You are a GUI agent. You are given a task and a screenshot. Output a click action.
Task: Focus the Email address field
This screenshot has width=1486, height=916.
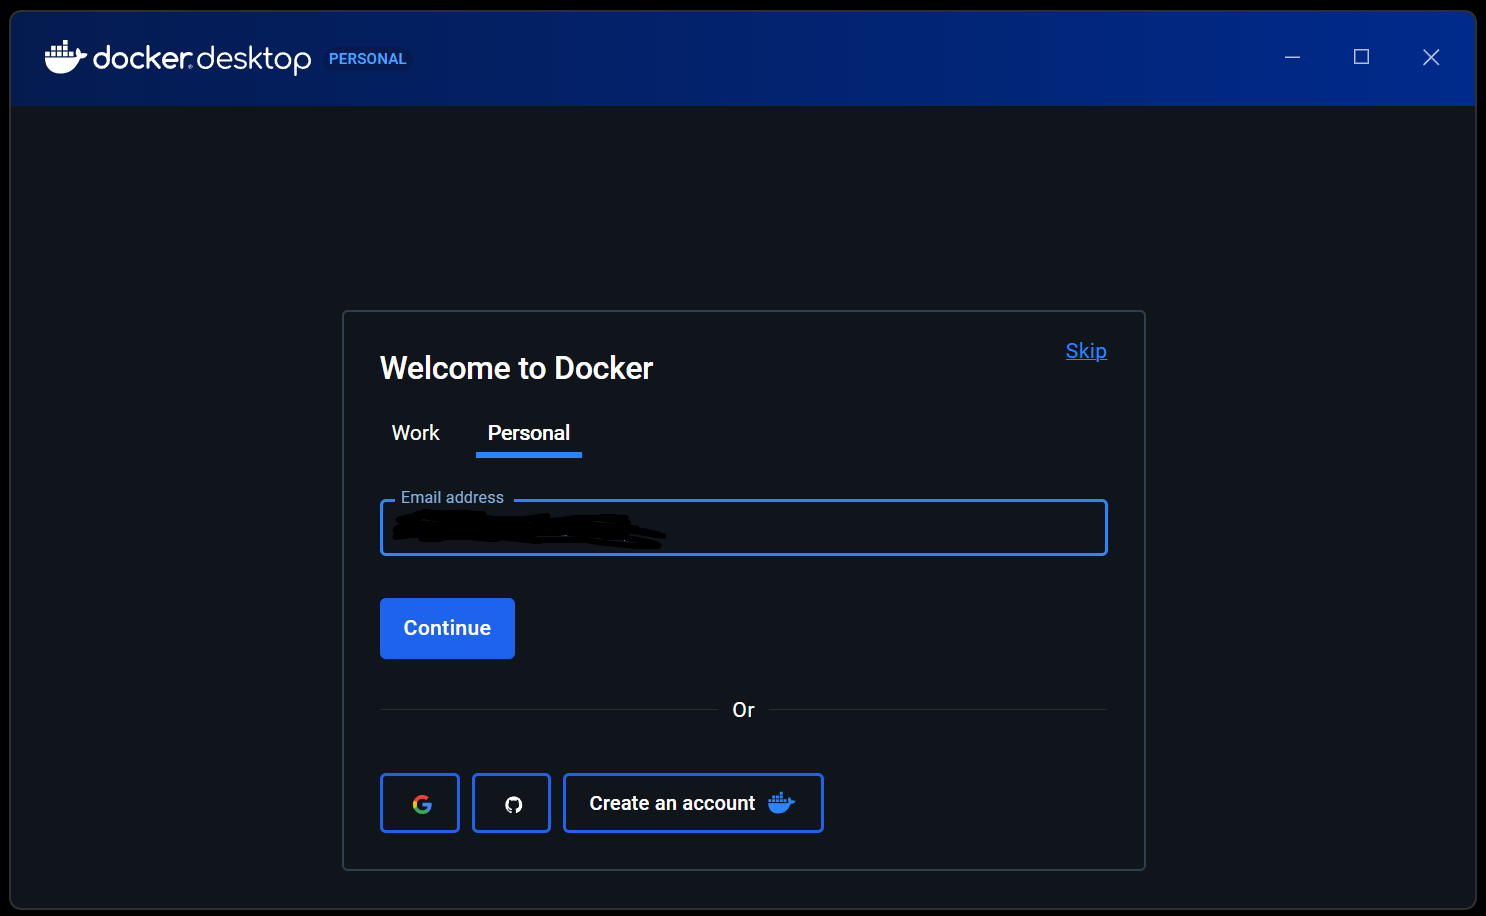tap(744, 527)
